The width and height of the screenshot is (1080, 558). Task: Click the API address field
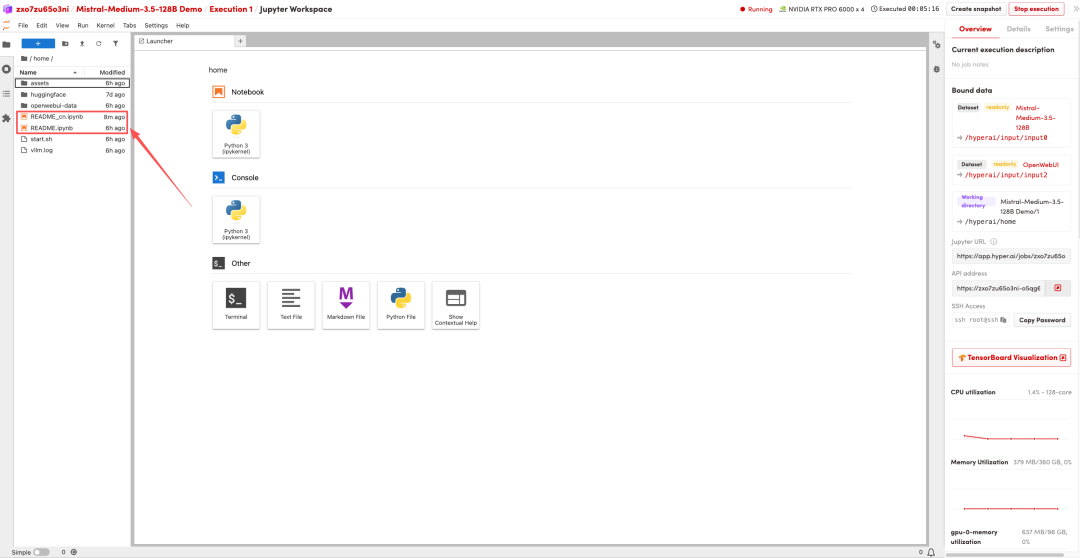tap(999, 288)
